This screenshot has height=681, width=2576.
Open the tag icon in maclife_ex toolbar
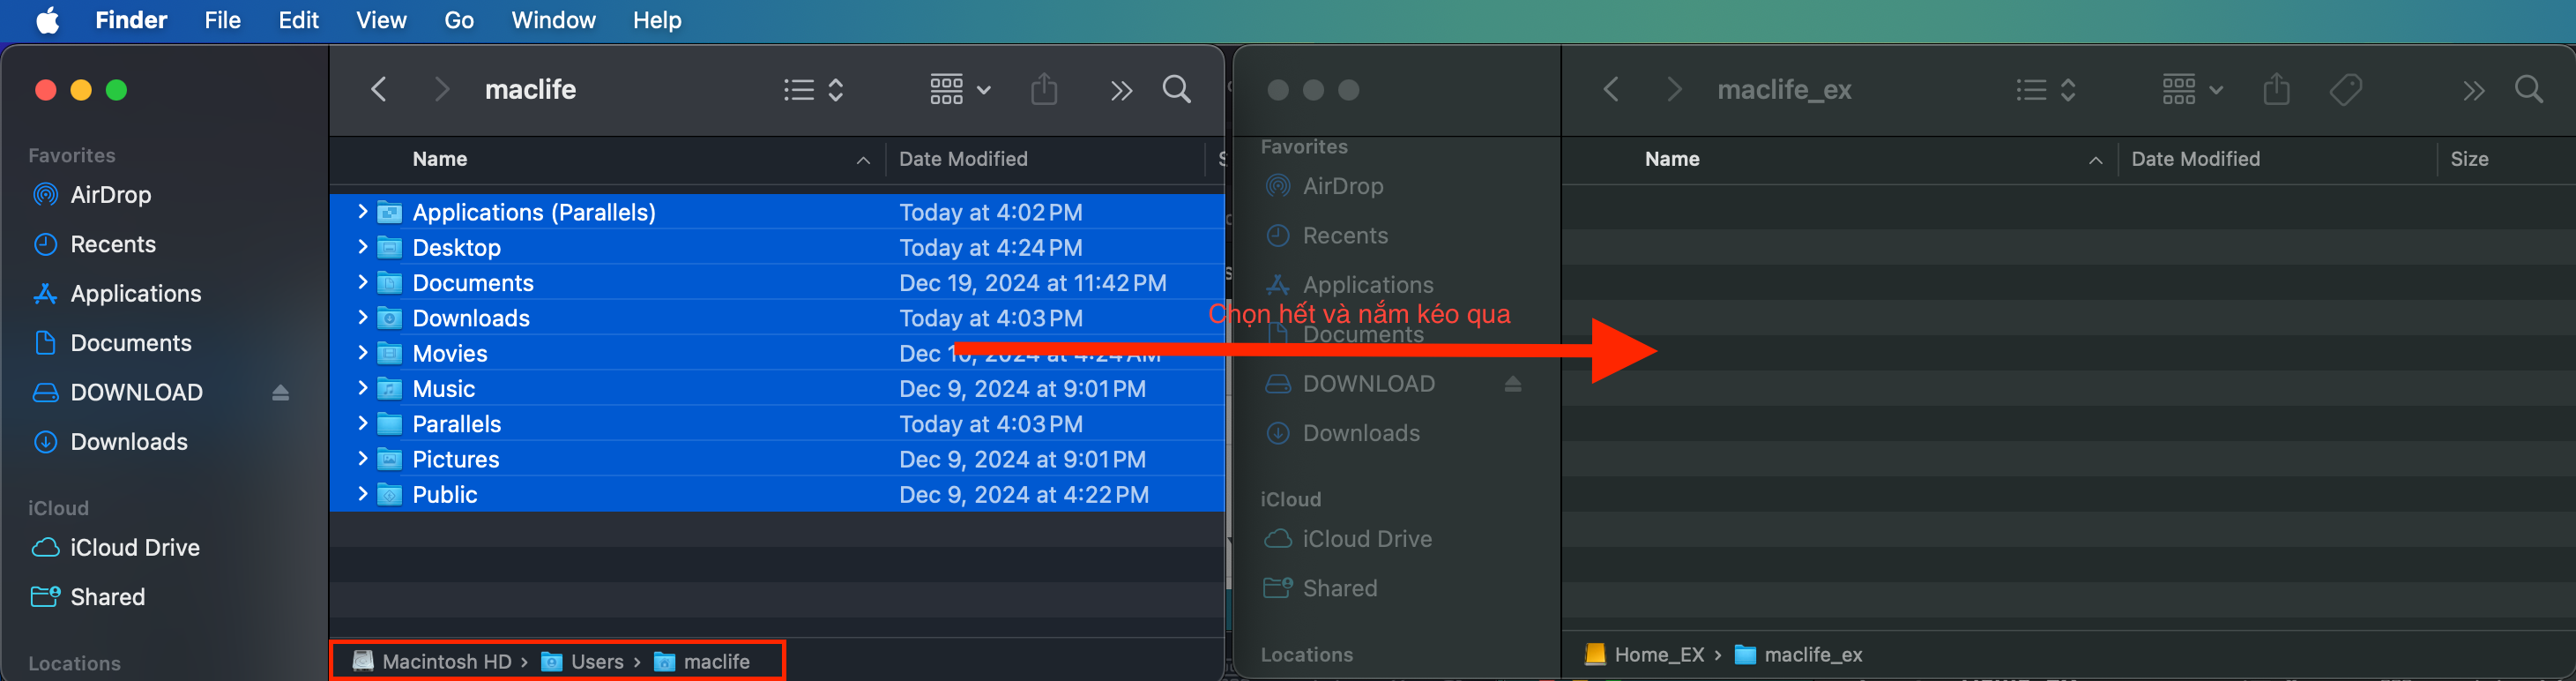tap(2345, 90)
